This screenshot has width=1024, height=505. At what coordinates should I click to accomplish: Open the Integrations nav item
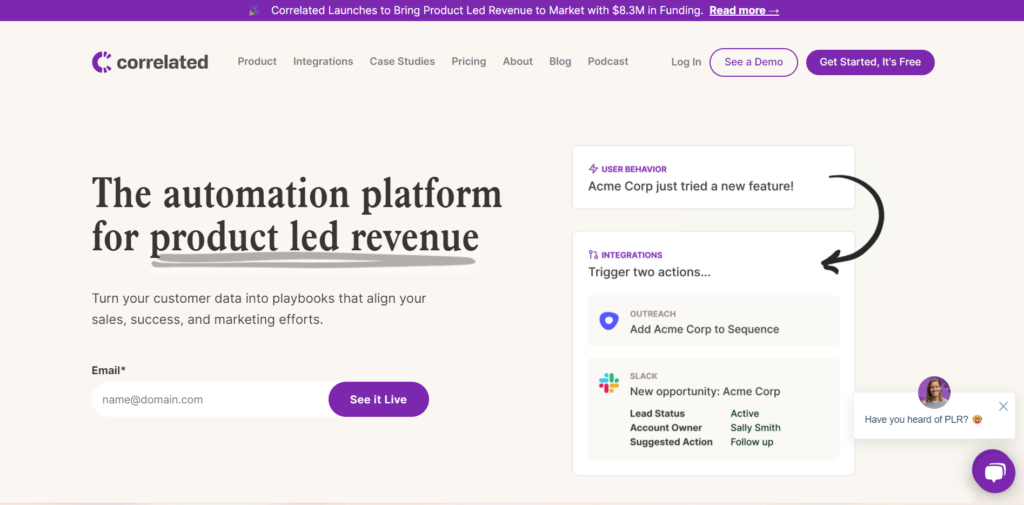tap(323, 62)
